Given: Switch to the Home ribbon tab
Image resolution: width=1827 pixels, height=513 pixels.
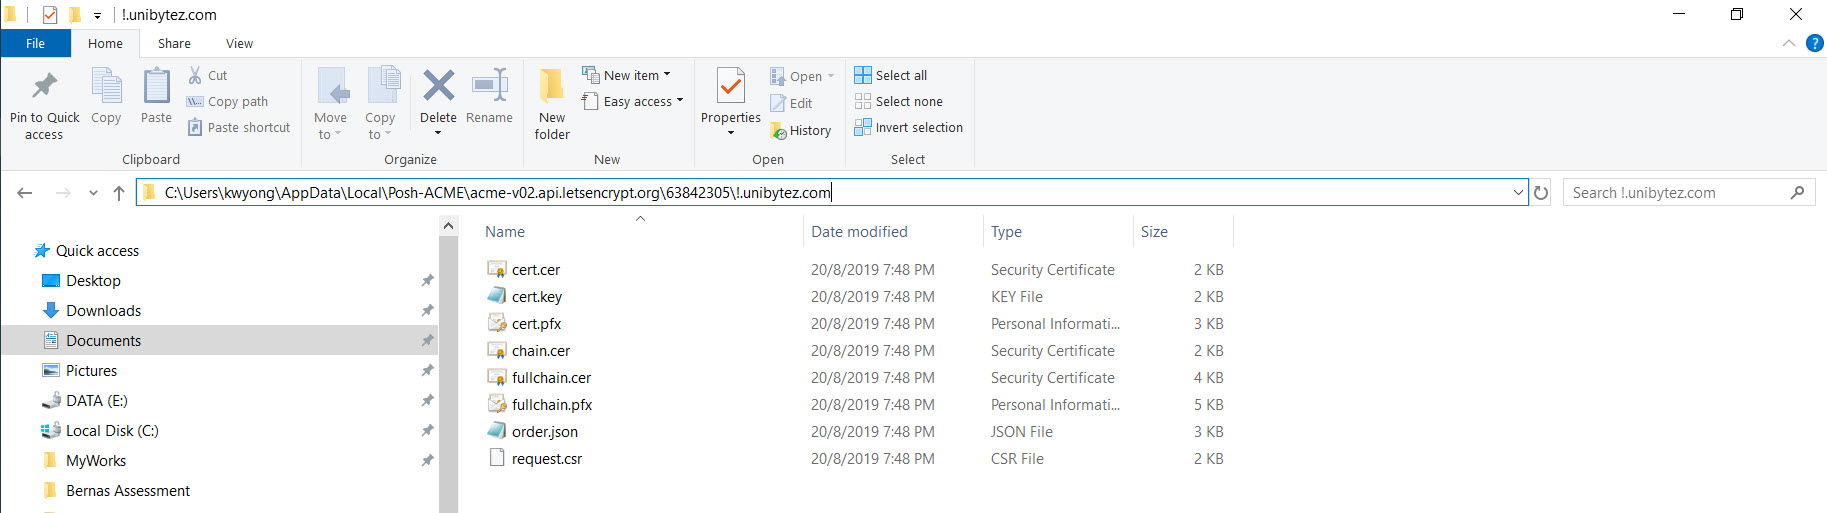Looking at the screenshot, I should click(x=105, y=43).
